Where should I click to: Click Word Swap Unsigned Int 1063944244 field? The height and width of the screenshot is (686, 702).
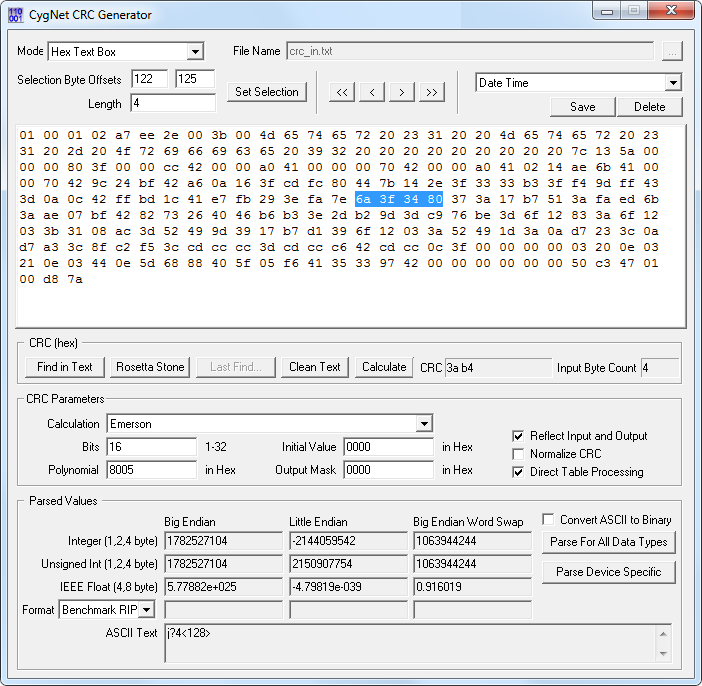coord(472,564)
